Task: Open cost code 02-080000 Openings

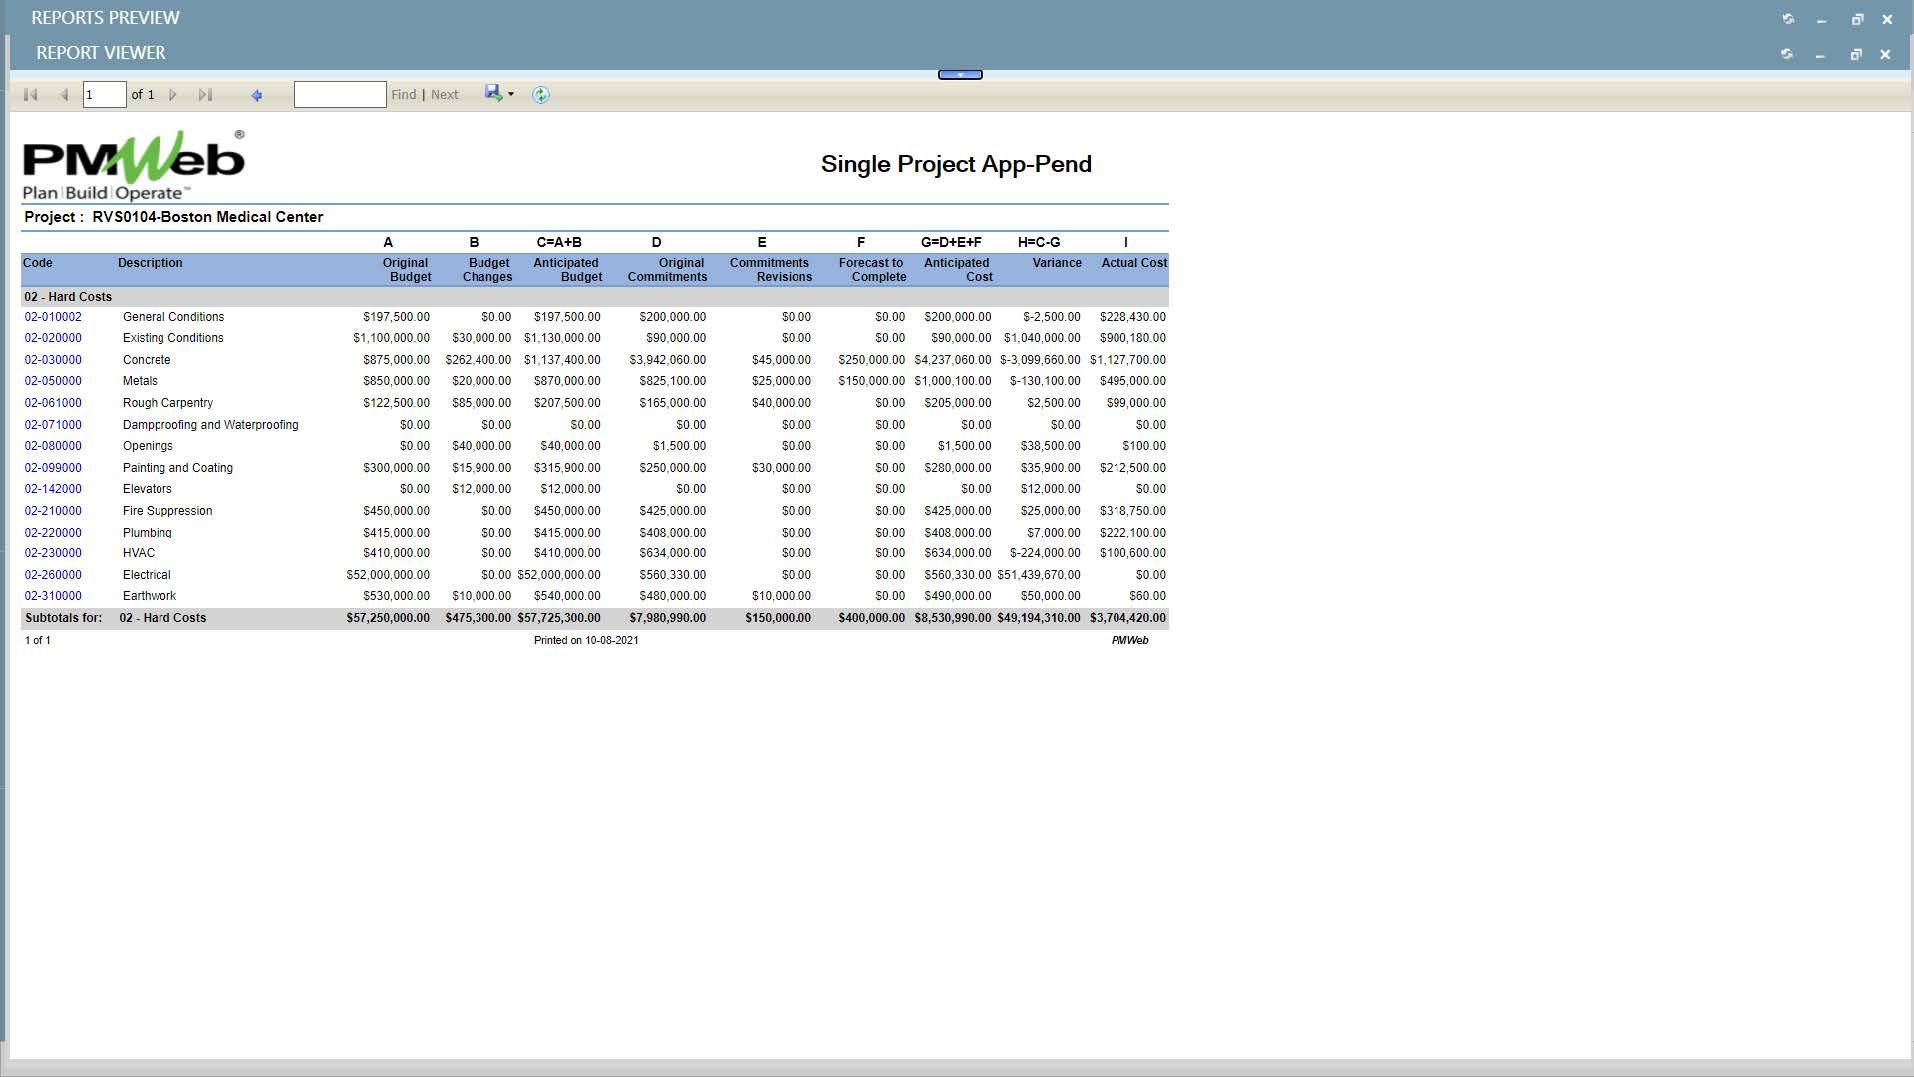Action: (x=53, y=446)
